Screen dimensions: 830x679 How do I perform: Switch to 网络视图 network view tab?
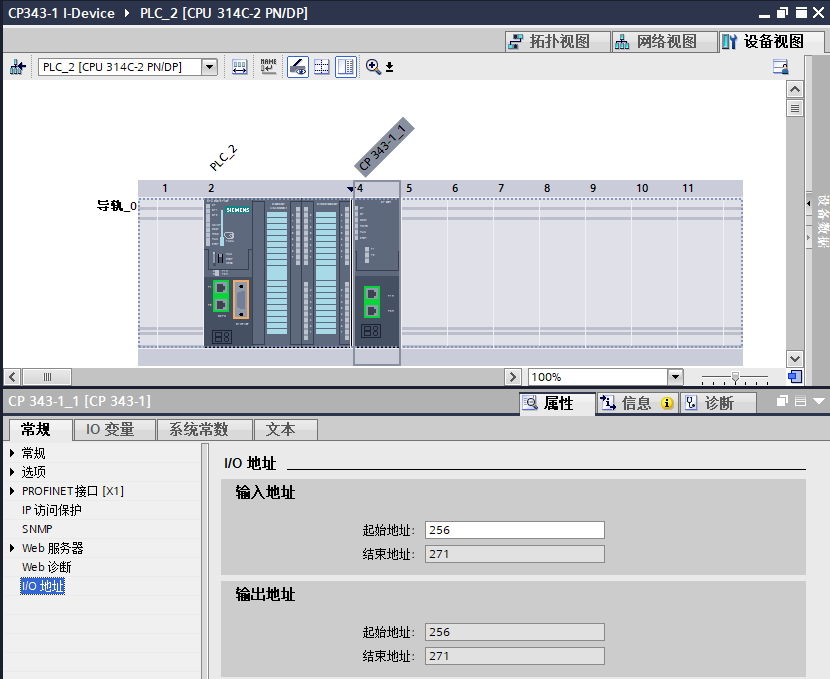(x=664, y=41)
